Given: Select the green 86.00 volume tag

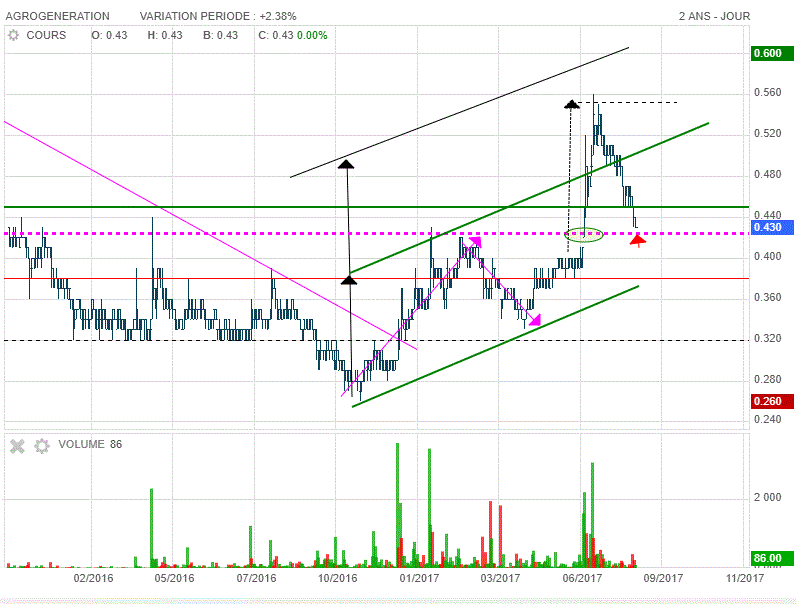Looking at the screenshot, I should click(x=772, y=558).
